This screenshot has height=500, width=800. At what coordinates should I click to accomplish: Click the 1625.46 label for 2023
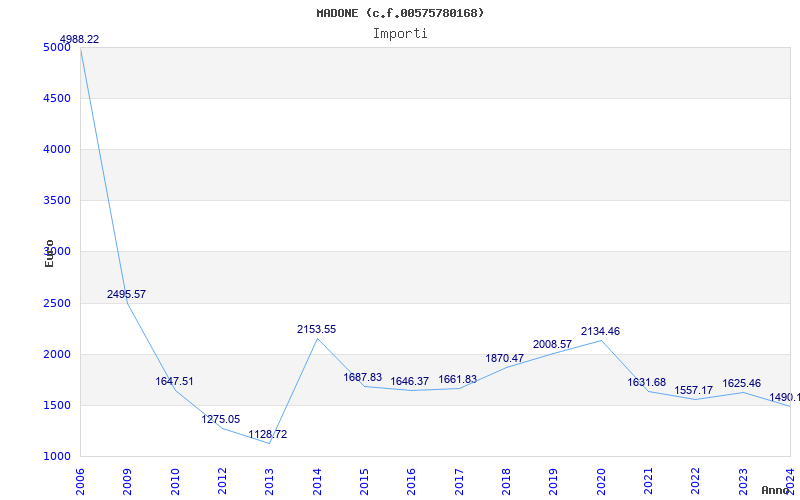(741, 384)
